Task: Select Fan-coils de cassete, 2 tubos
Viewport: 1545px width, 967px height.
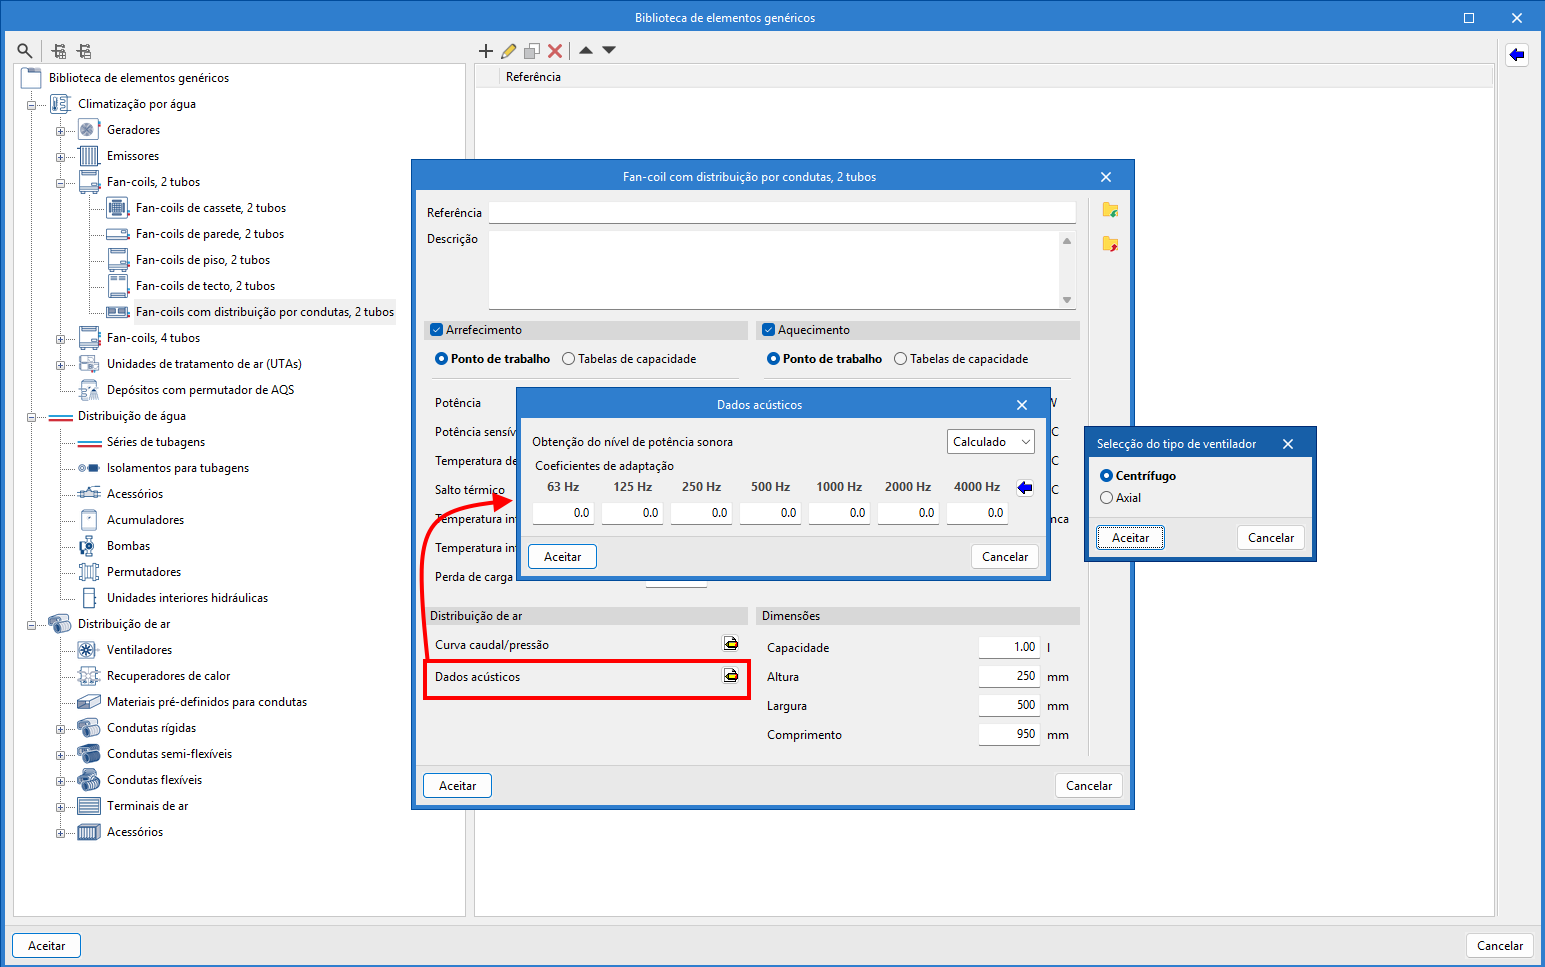Action: click(x=210, y=208)
